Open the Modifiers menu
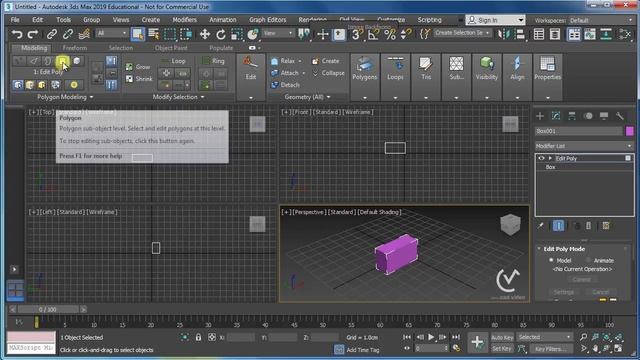The image size is (640, 360). [x=184, y=20]
